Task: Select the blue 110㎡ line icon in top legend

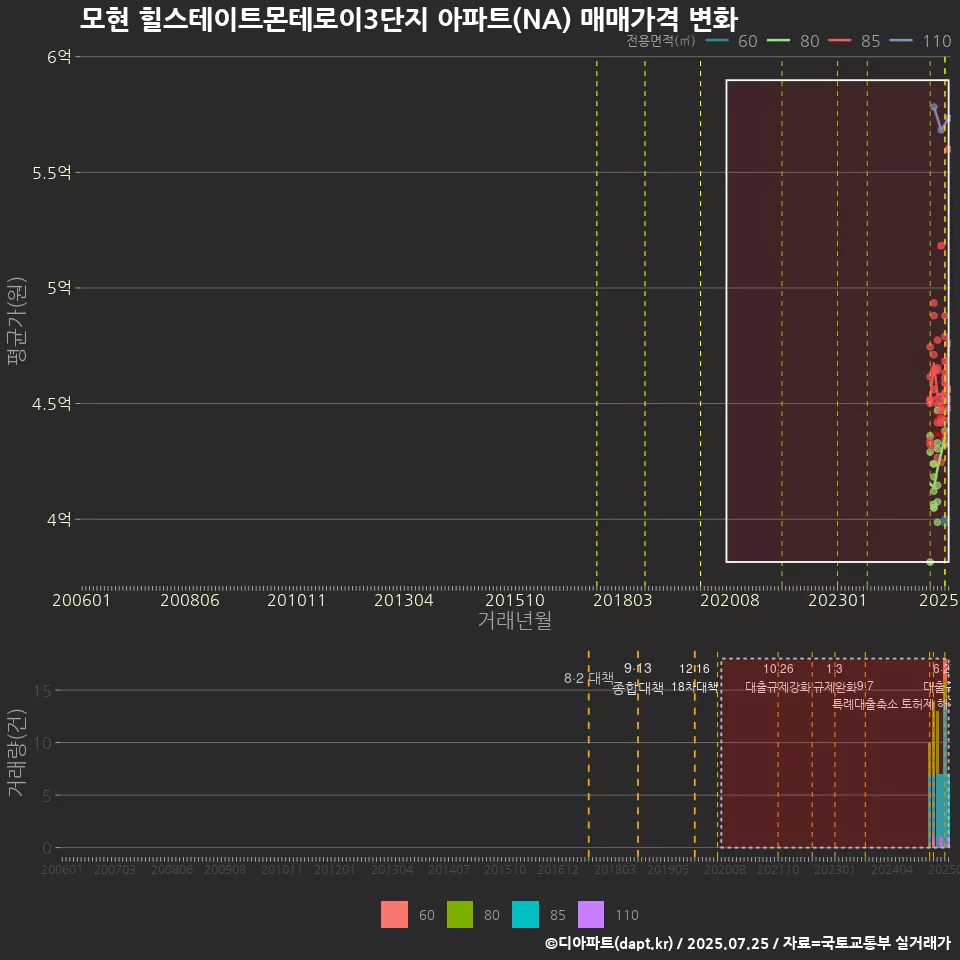Action: [900, 42]
